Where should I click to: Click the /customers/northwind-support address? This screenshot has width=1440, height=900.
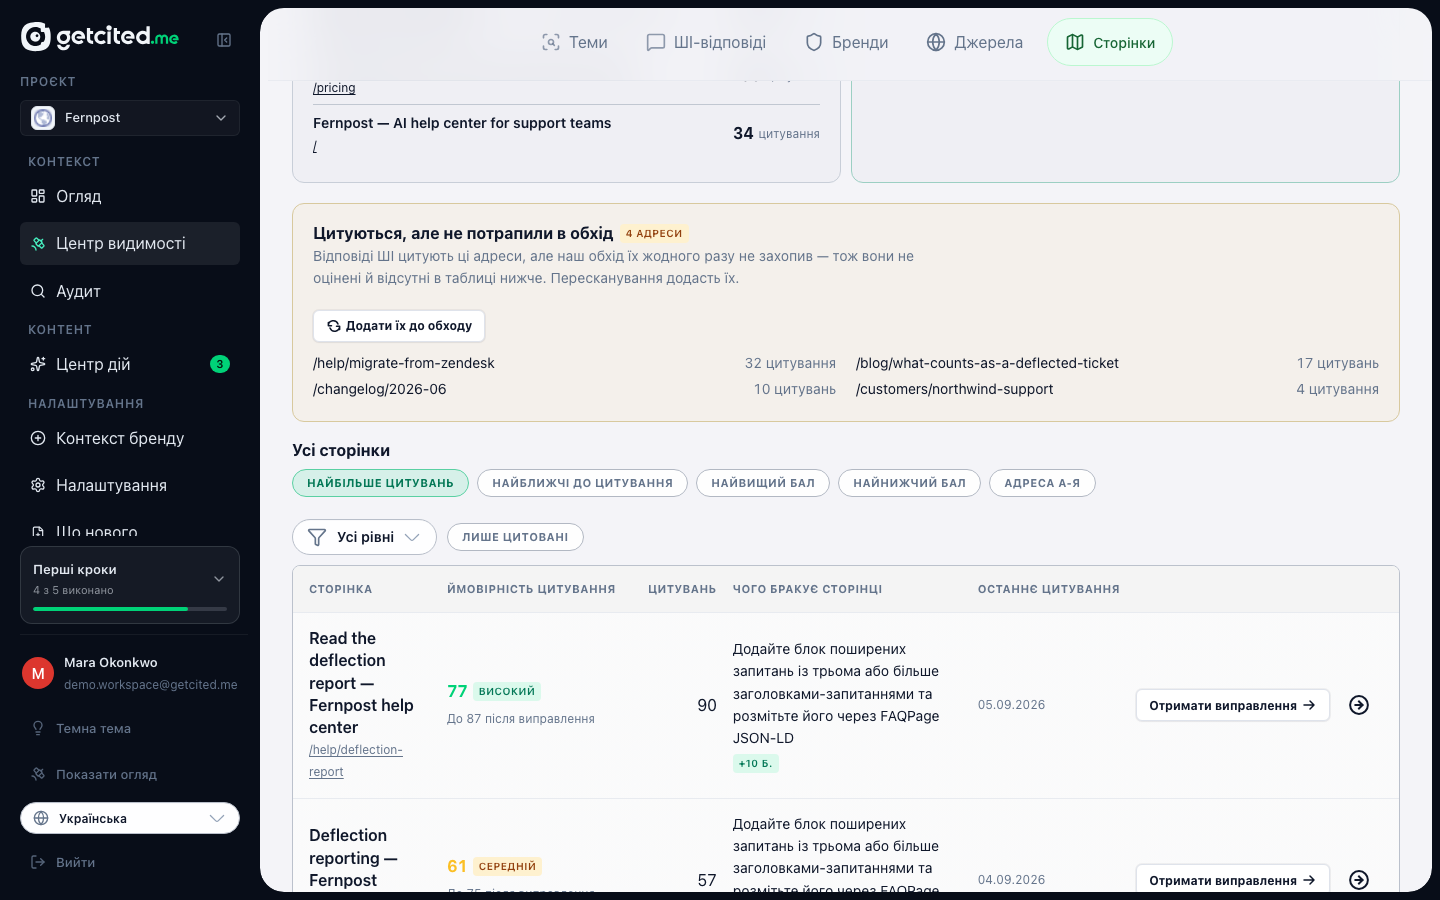[955, 389]
